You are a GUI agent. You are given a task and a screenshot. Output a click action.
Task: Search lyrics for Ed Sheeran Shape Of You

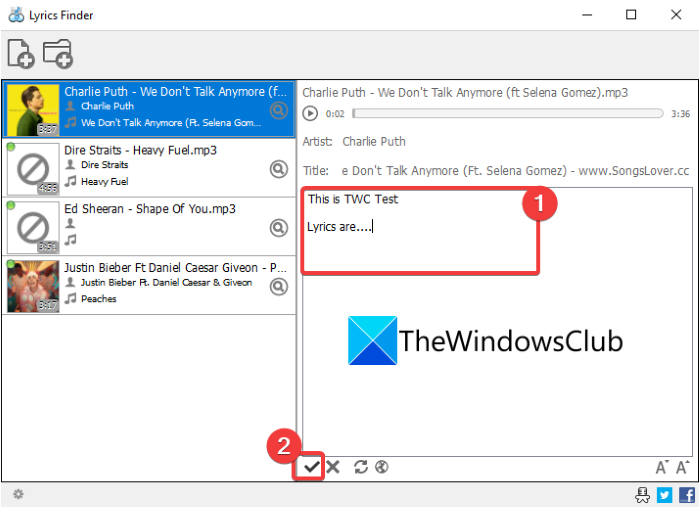tap(279, 228)
